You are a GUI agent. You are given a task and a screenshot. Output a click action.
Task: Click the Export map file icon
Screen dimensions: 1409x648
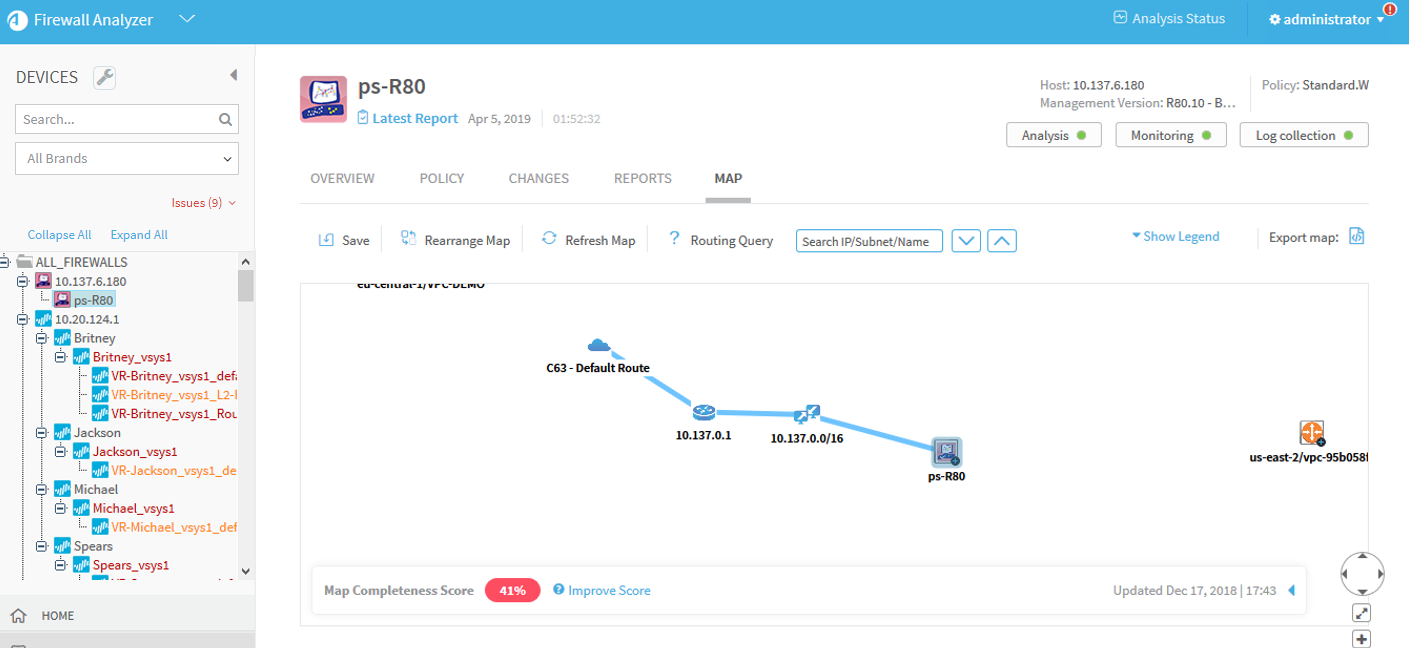coord(1356,237)
